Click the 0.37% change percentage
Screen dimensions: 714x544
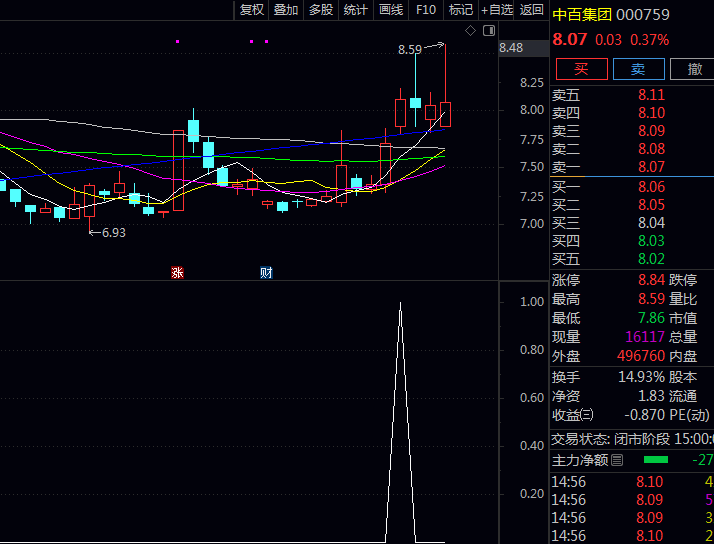click(649, 40)
